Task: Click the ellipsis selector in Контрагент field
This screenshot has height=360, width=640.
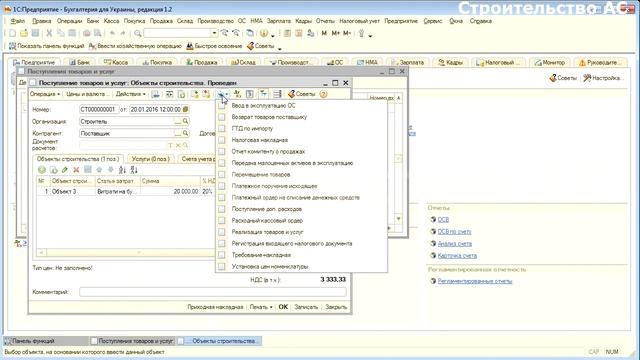Action: [x=178, y=133]
